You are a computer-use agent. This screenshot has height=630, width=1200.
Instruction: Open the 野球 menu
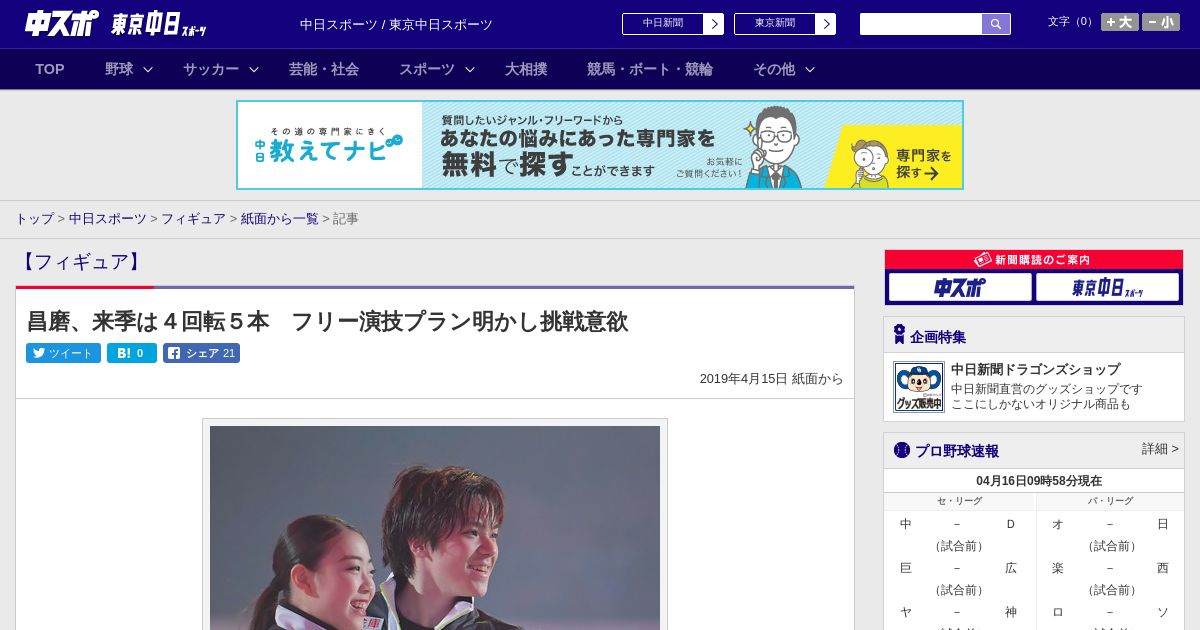point(119,69)
